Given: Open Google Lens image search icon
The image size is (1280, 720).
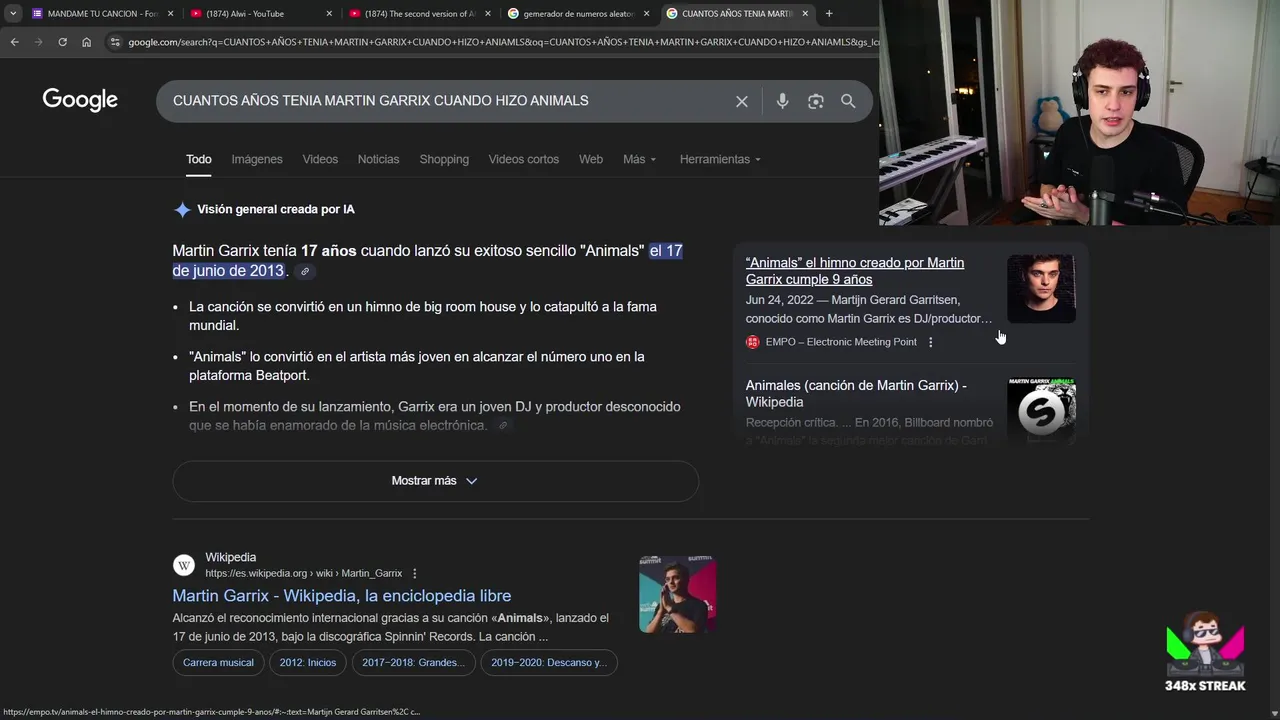Looking at the screenshot, I should tap(816, 101).
